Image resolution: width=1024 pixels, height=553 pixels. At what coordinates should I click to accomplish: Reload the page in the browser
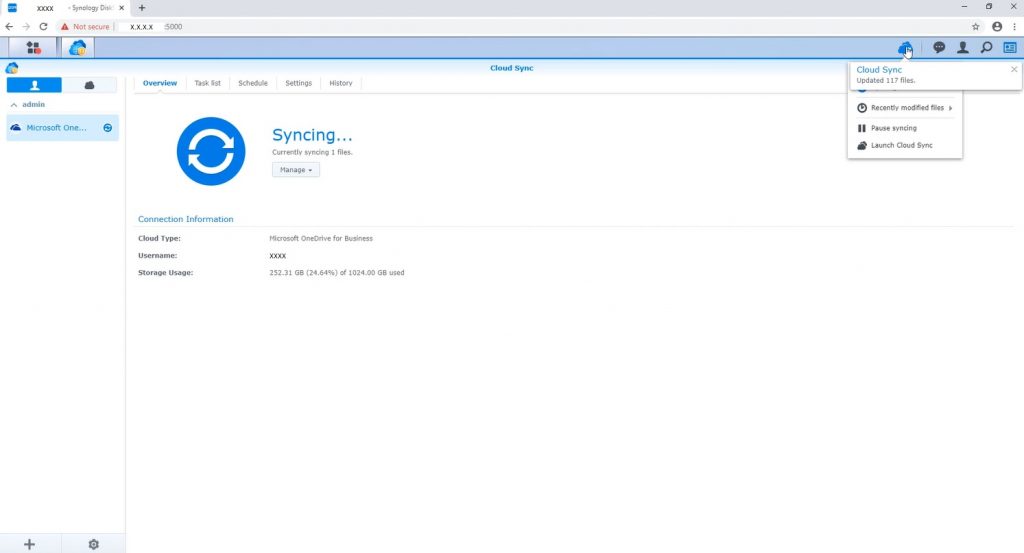click(x=43, y=27)
